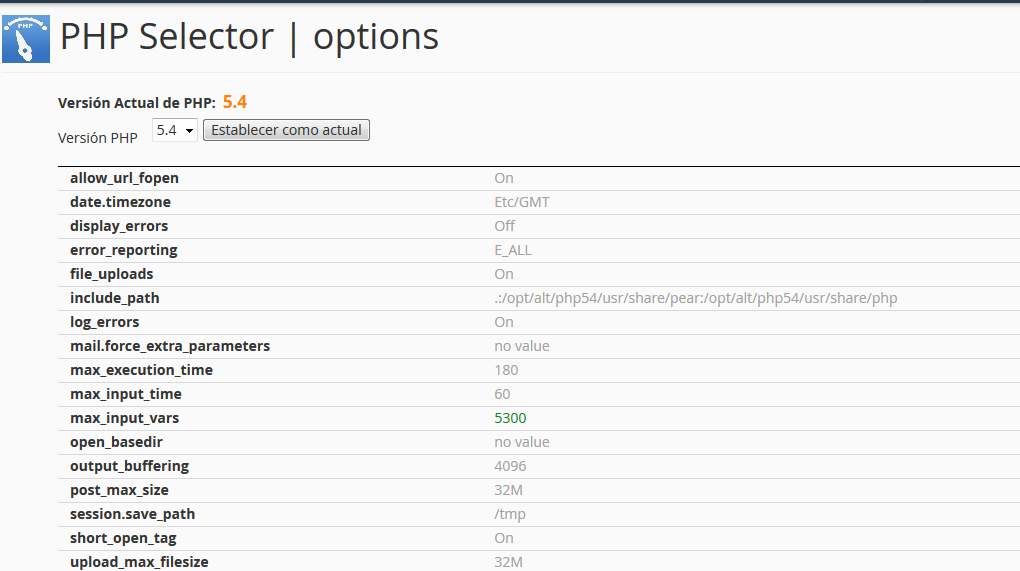Viewport: 1020px width, 571px height.
Task: Click mail.force_extra_parameters no value text
Action: [x=521, y=346]
